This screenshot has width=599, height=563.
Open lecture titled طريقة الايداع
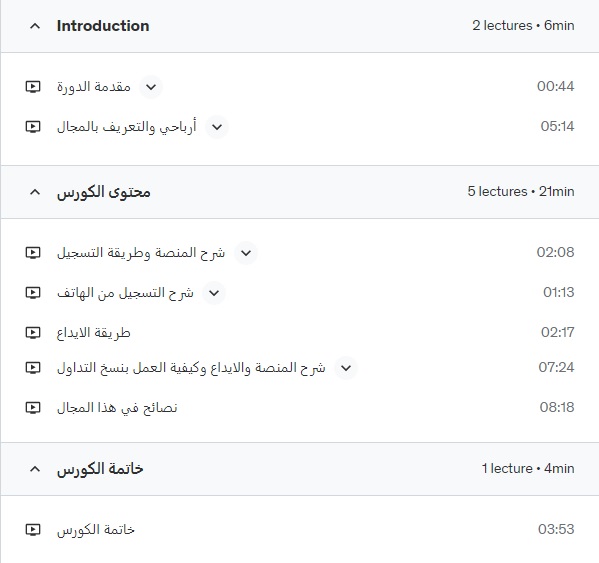pyautogui.click(x=94, y=333)
